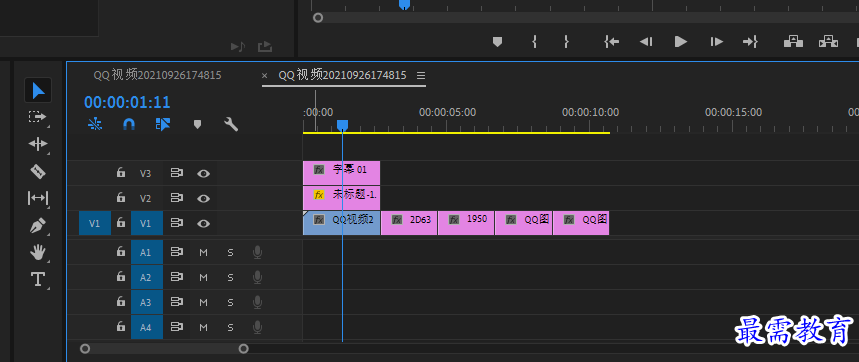Click the Lift button
The height and width of the screenshot is (362, 859).
793,42
